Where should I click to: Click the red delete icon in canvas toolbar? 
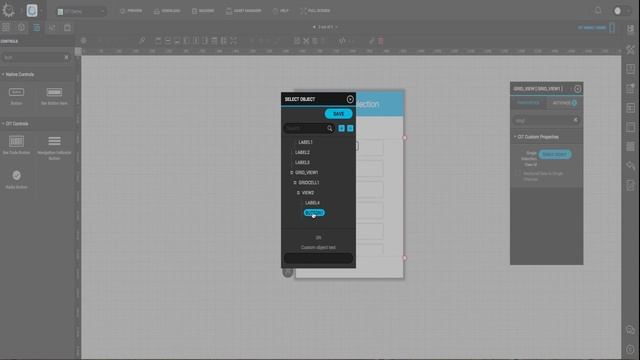click(381, 41)
